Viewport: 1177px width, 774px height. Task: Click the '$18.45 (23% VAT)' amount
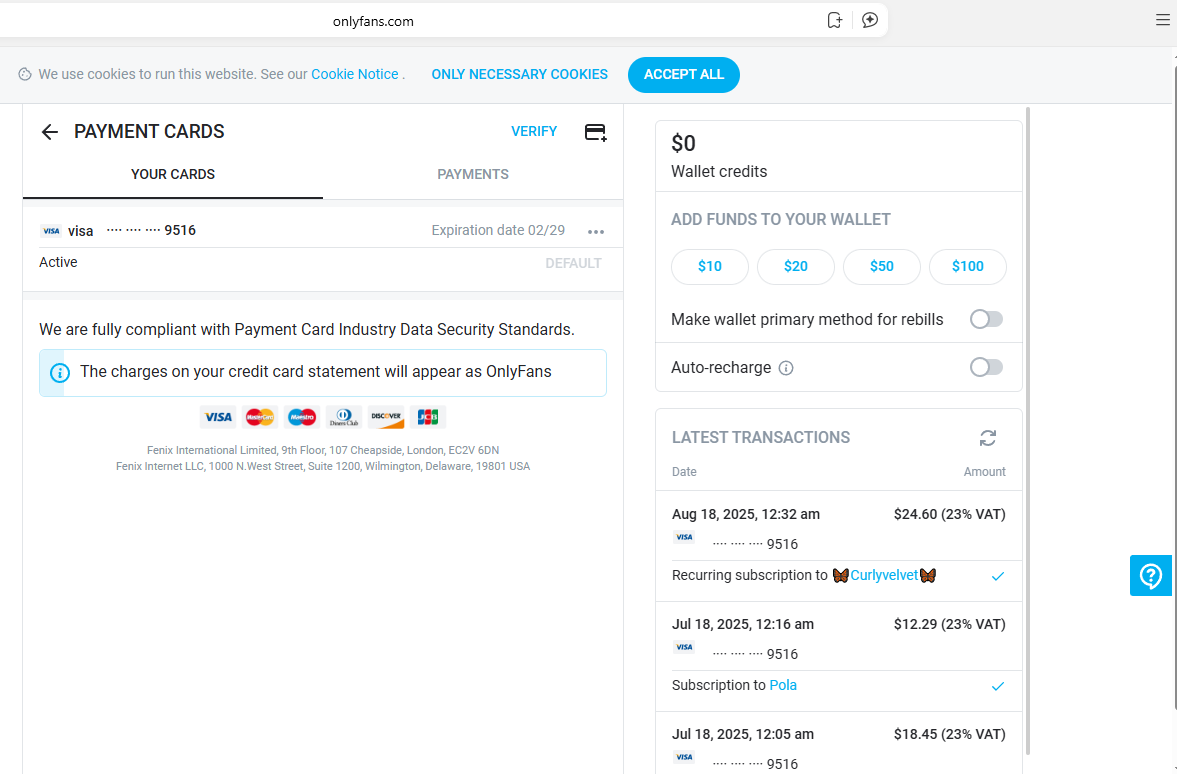click(x=950, y=734)
